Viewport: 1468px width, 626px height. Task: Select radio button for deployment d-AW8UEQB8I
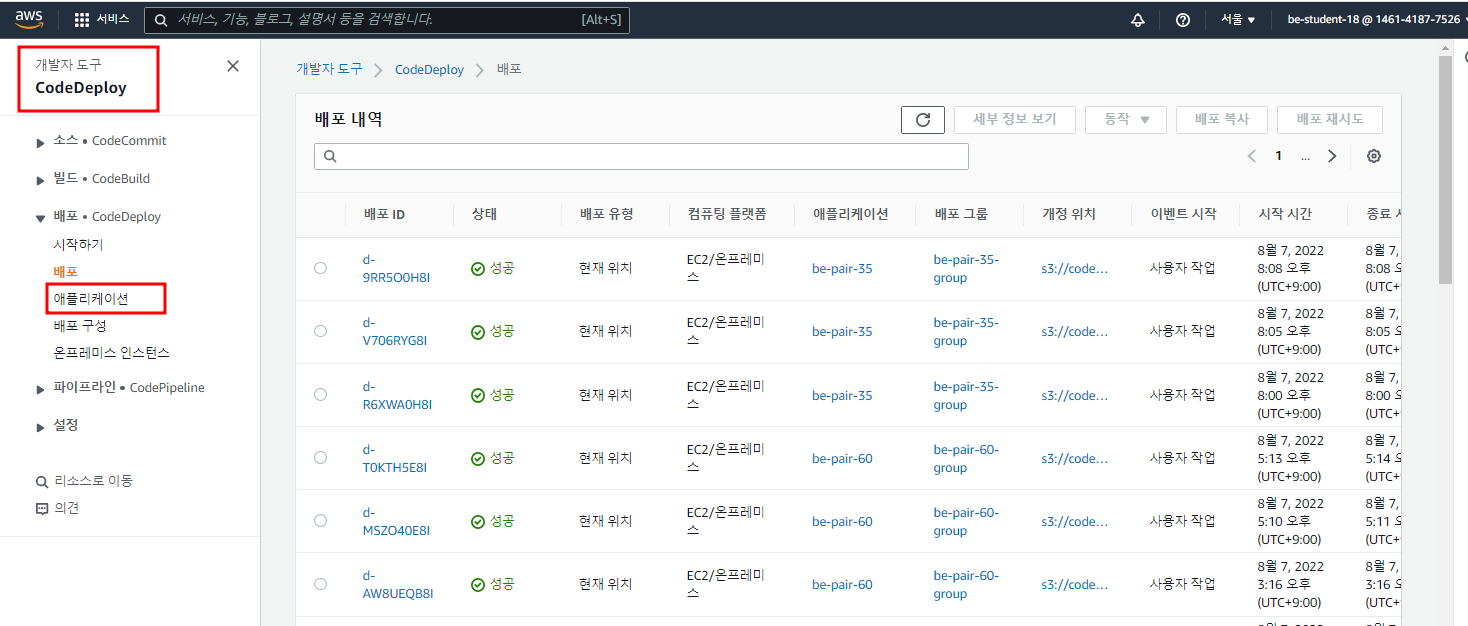click(x=320, y=584)
